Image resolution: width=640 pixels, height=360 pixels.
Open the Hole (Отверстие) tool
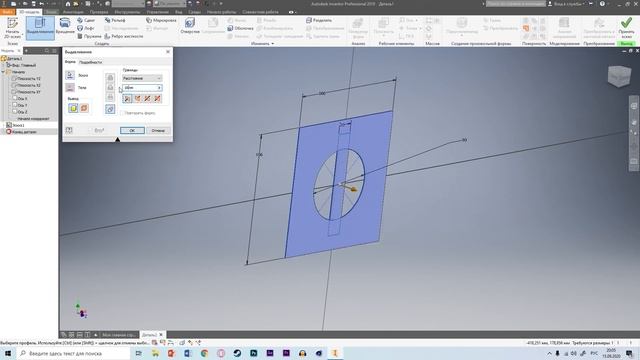(190, 26)
